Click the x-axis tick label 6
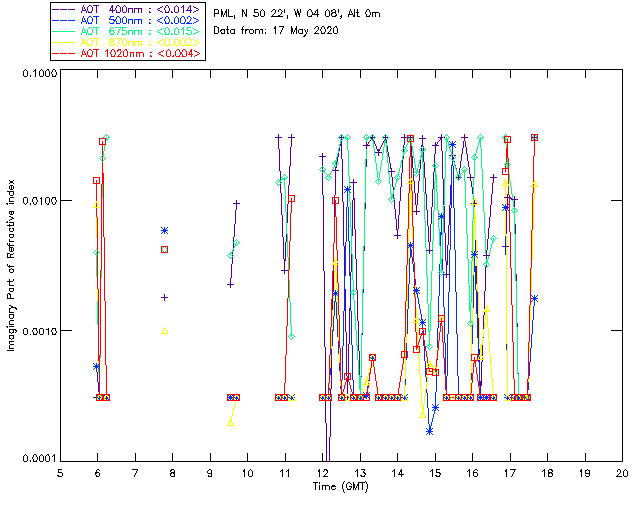 click(98, 473)
